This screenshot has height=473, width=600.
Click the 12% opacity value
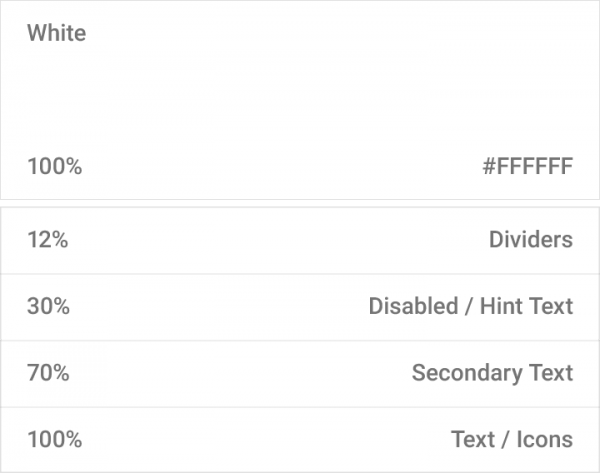pos(48,240)
